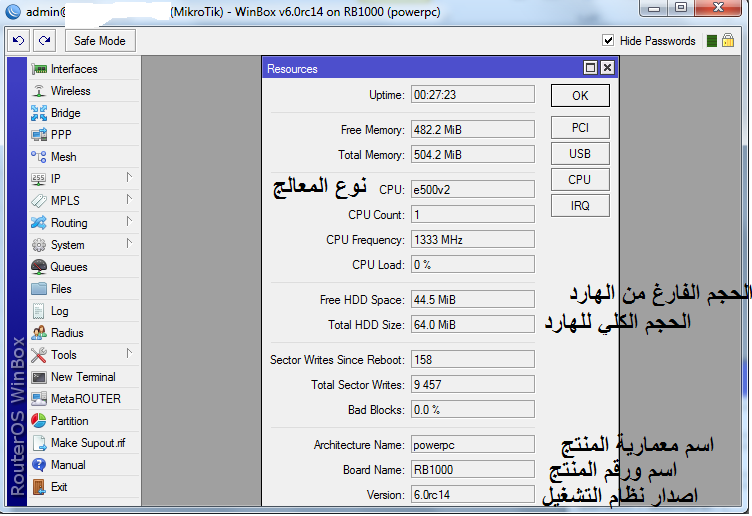Open the Manual menu entry
752x516 pixels.
[84, 465]
